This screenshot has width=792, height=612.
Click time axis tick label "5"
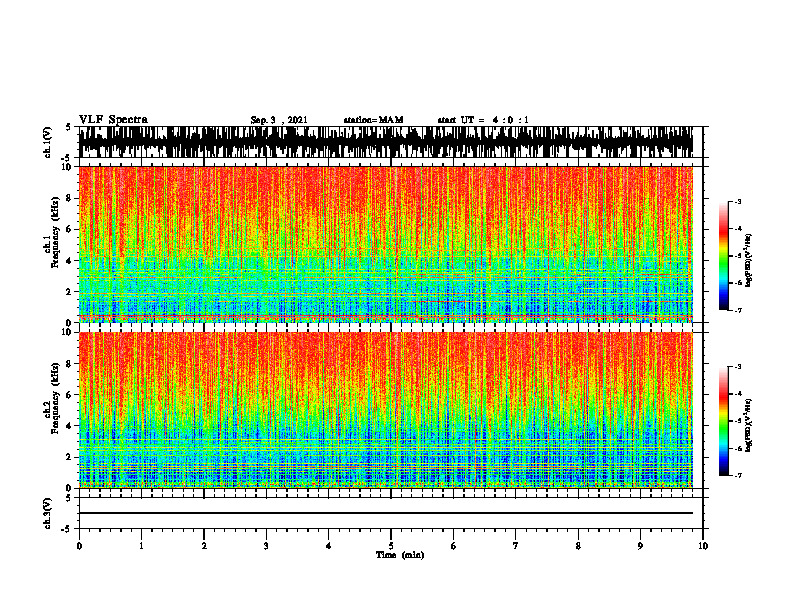[391, 546]
